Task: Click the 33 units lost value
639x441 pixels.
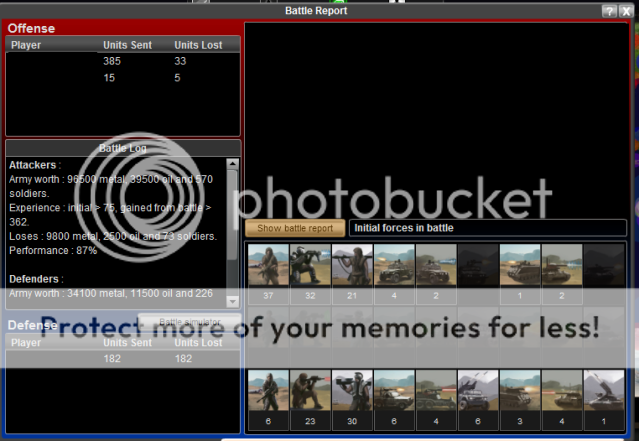Action: click(x=180, y=61)
